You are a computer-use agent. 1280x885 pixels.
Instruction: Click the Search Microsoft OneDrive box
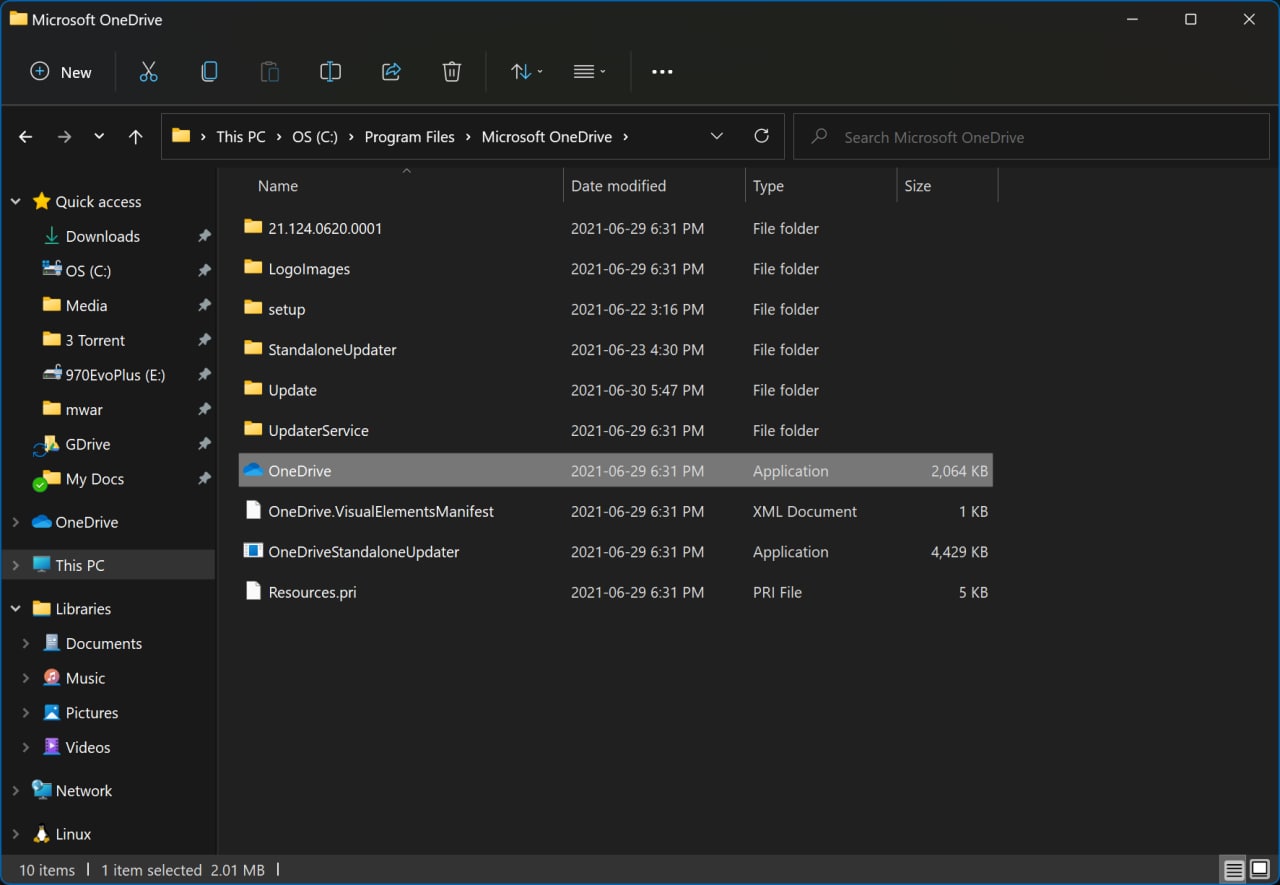click(x=1031, y=137)
